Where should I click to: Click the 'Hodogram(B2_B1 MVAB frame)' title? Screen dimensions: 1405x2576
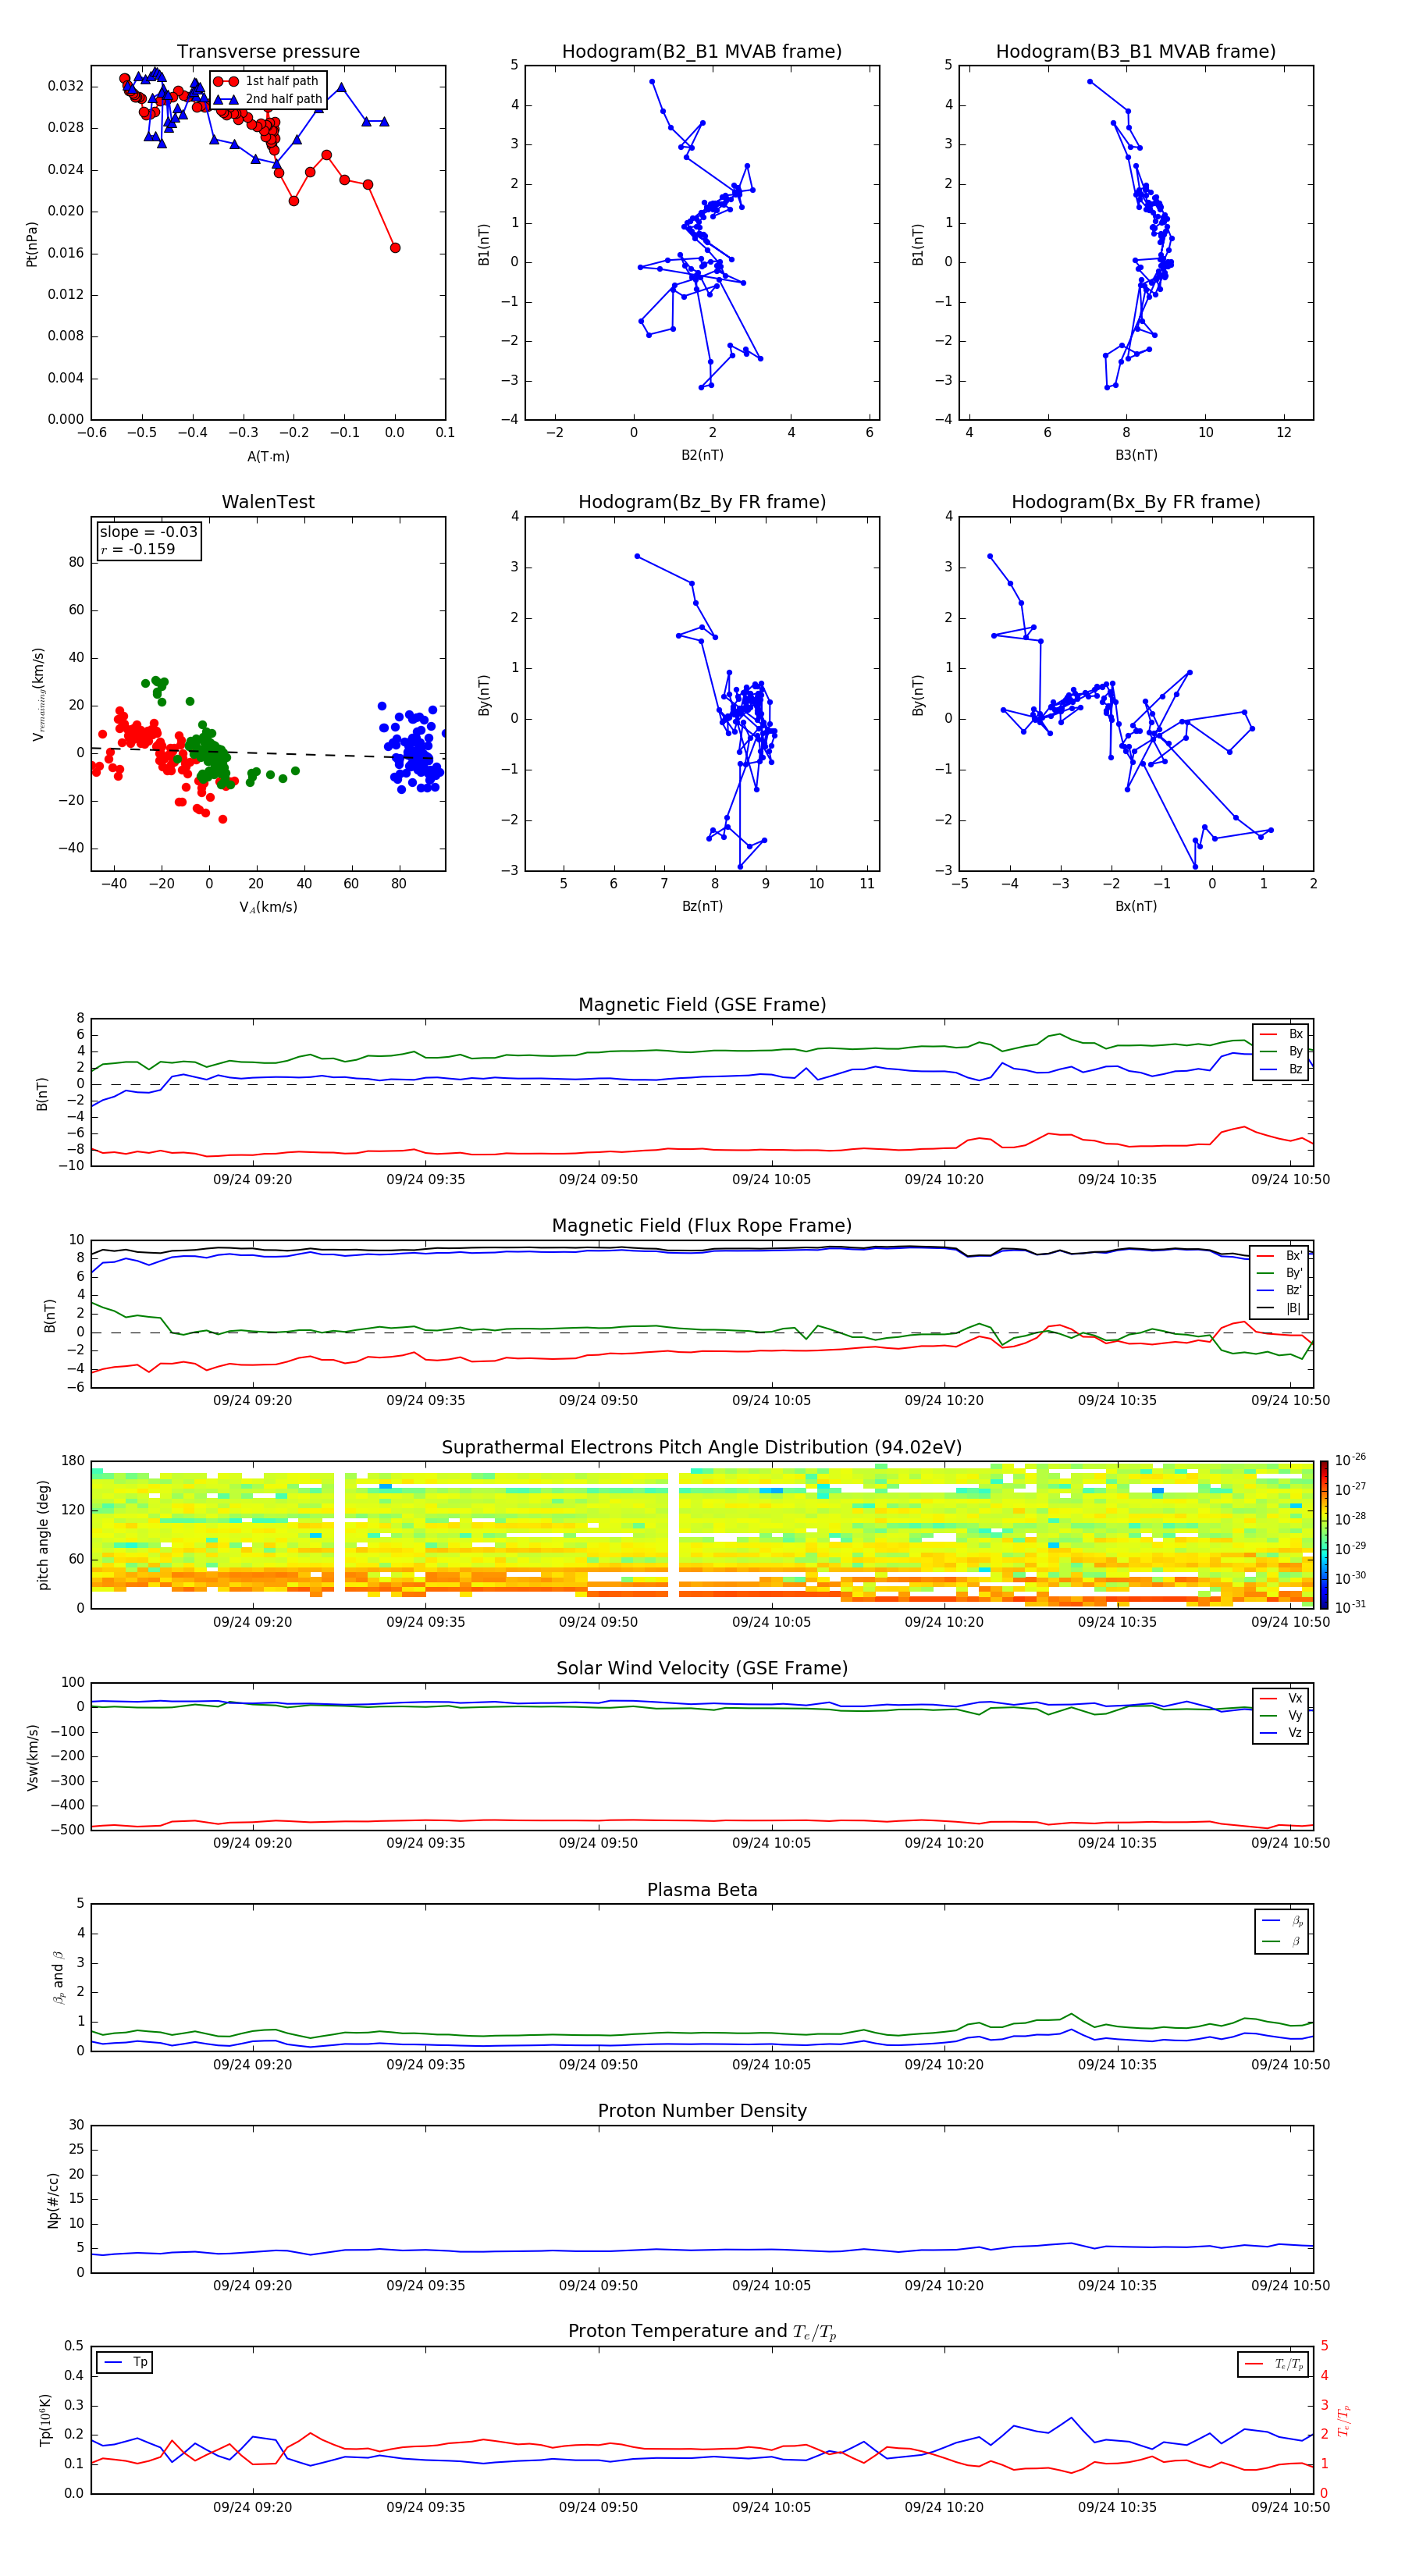(702, 52)
